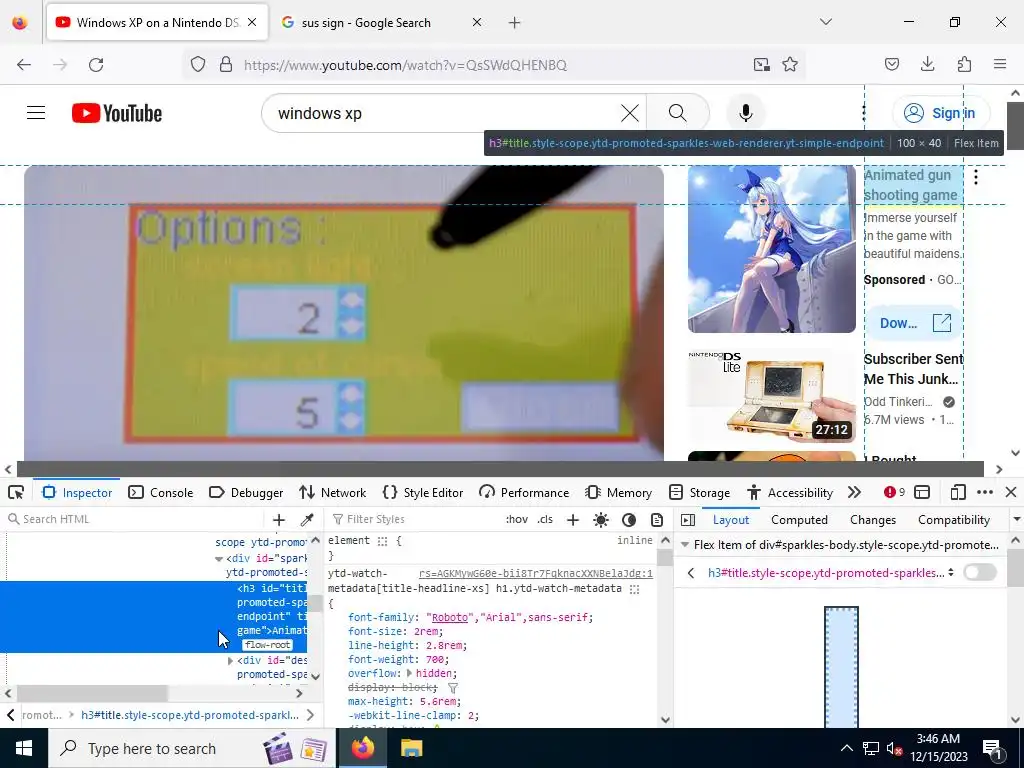1024x768 pixels.
Task: Expand the overflow hidden shorthand
Action: point(409,673)
